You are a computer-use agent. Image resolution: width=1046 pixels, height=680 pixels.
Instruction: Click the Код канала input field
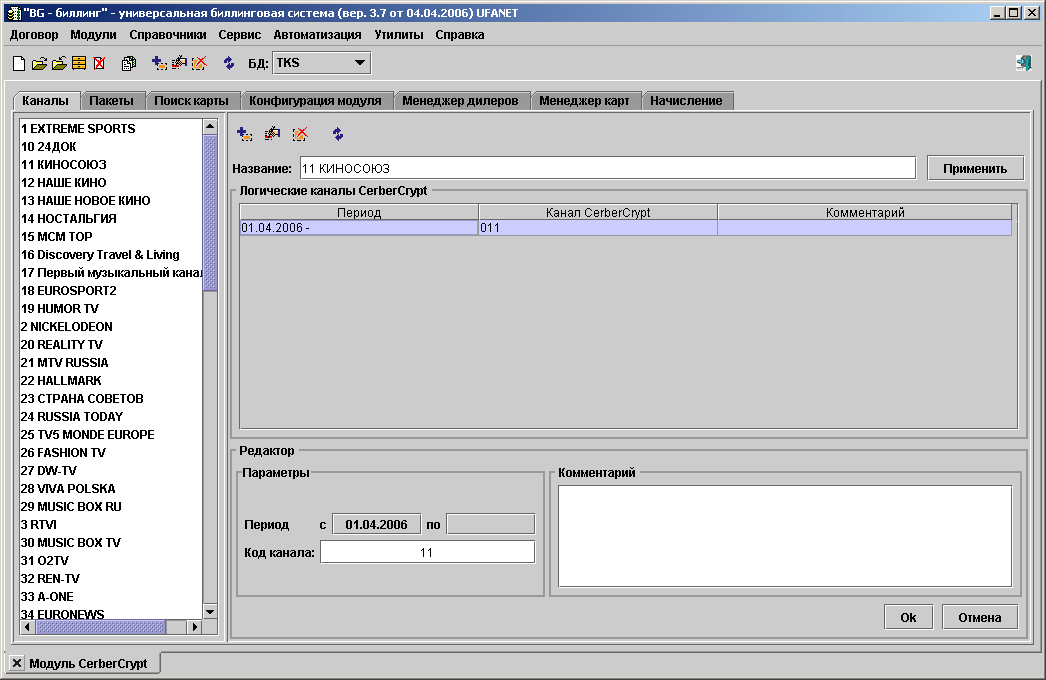tap(427, 552)
